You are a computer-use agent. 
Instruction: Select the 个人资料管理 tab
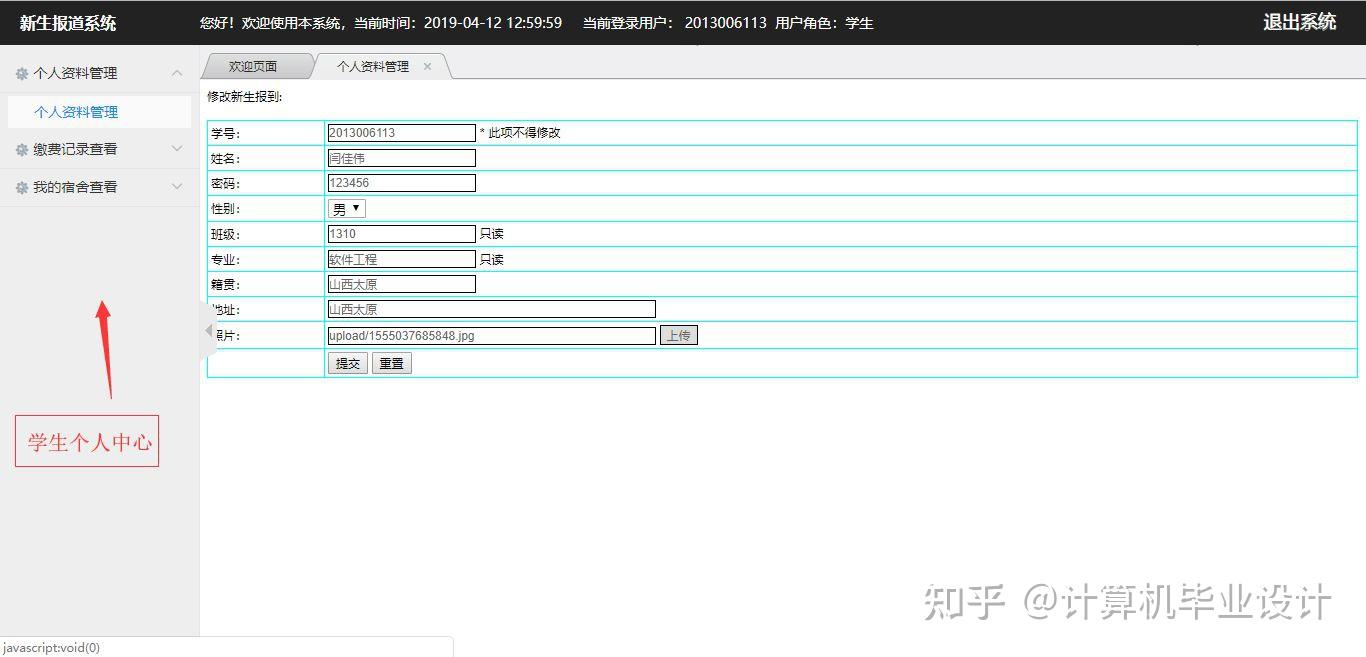[x=373, y=66]
